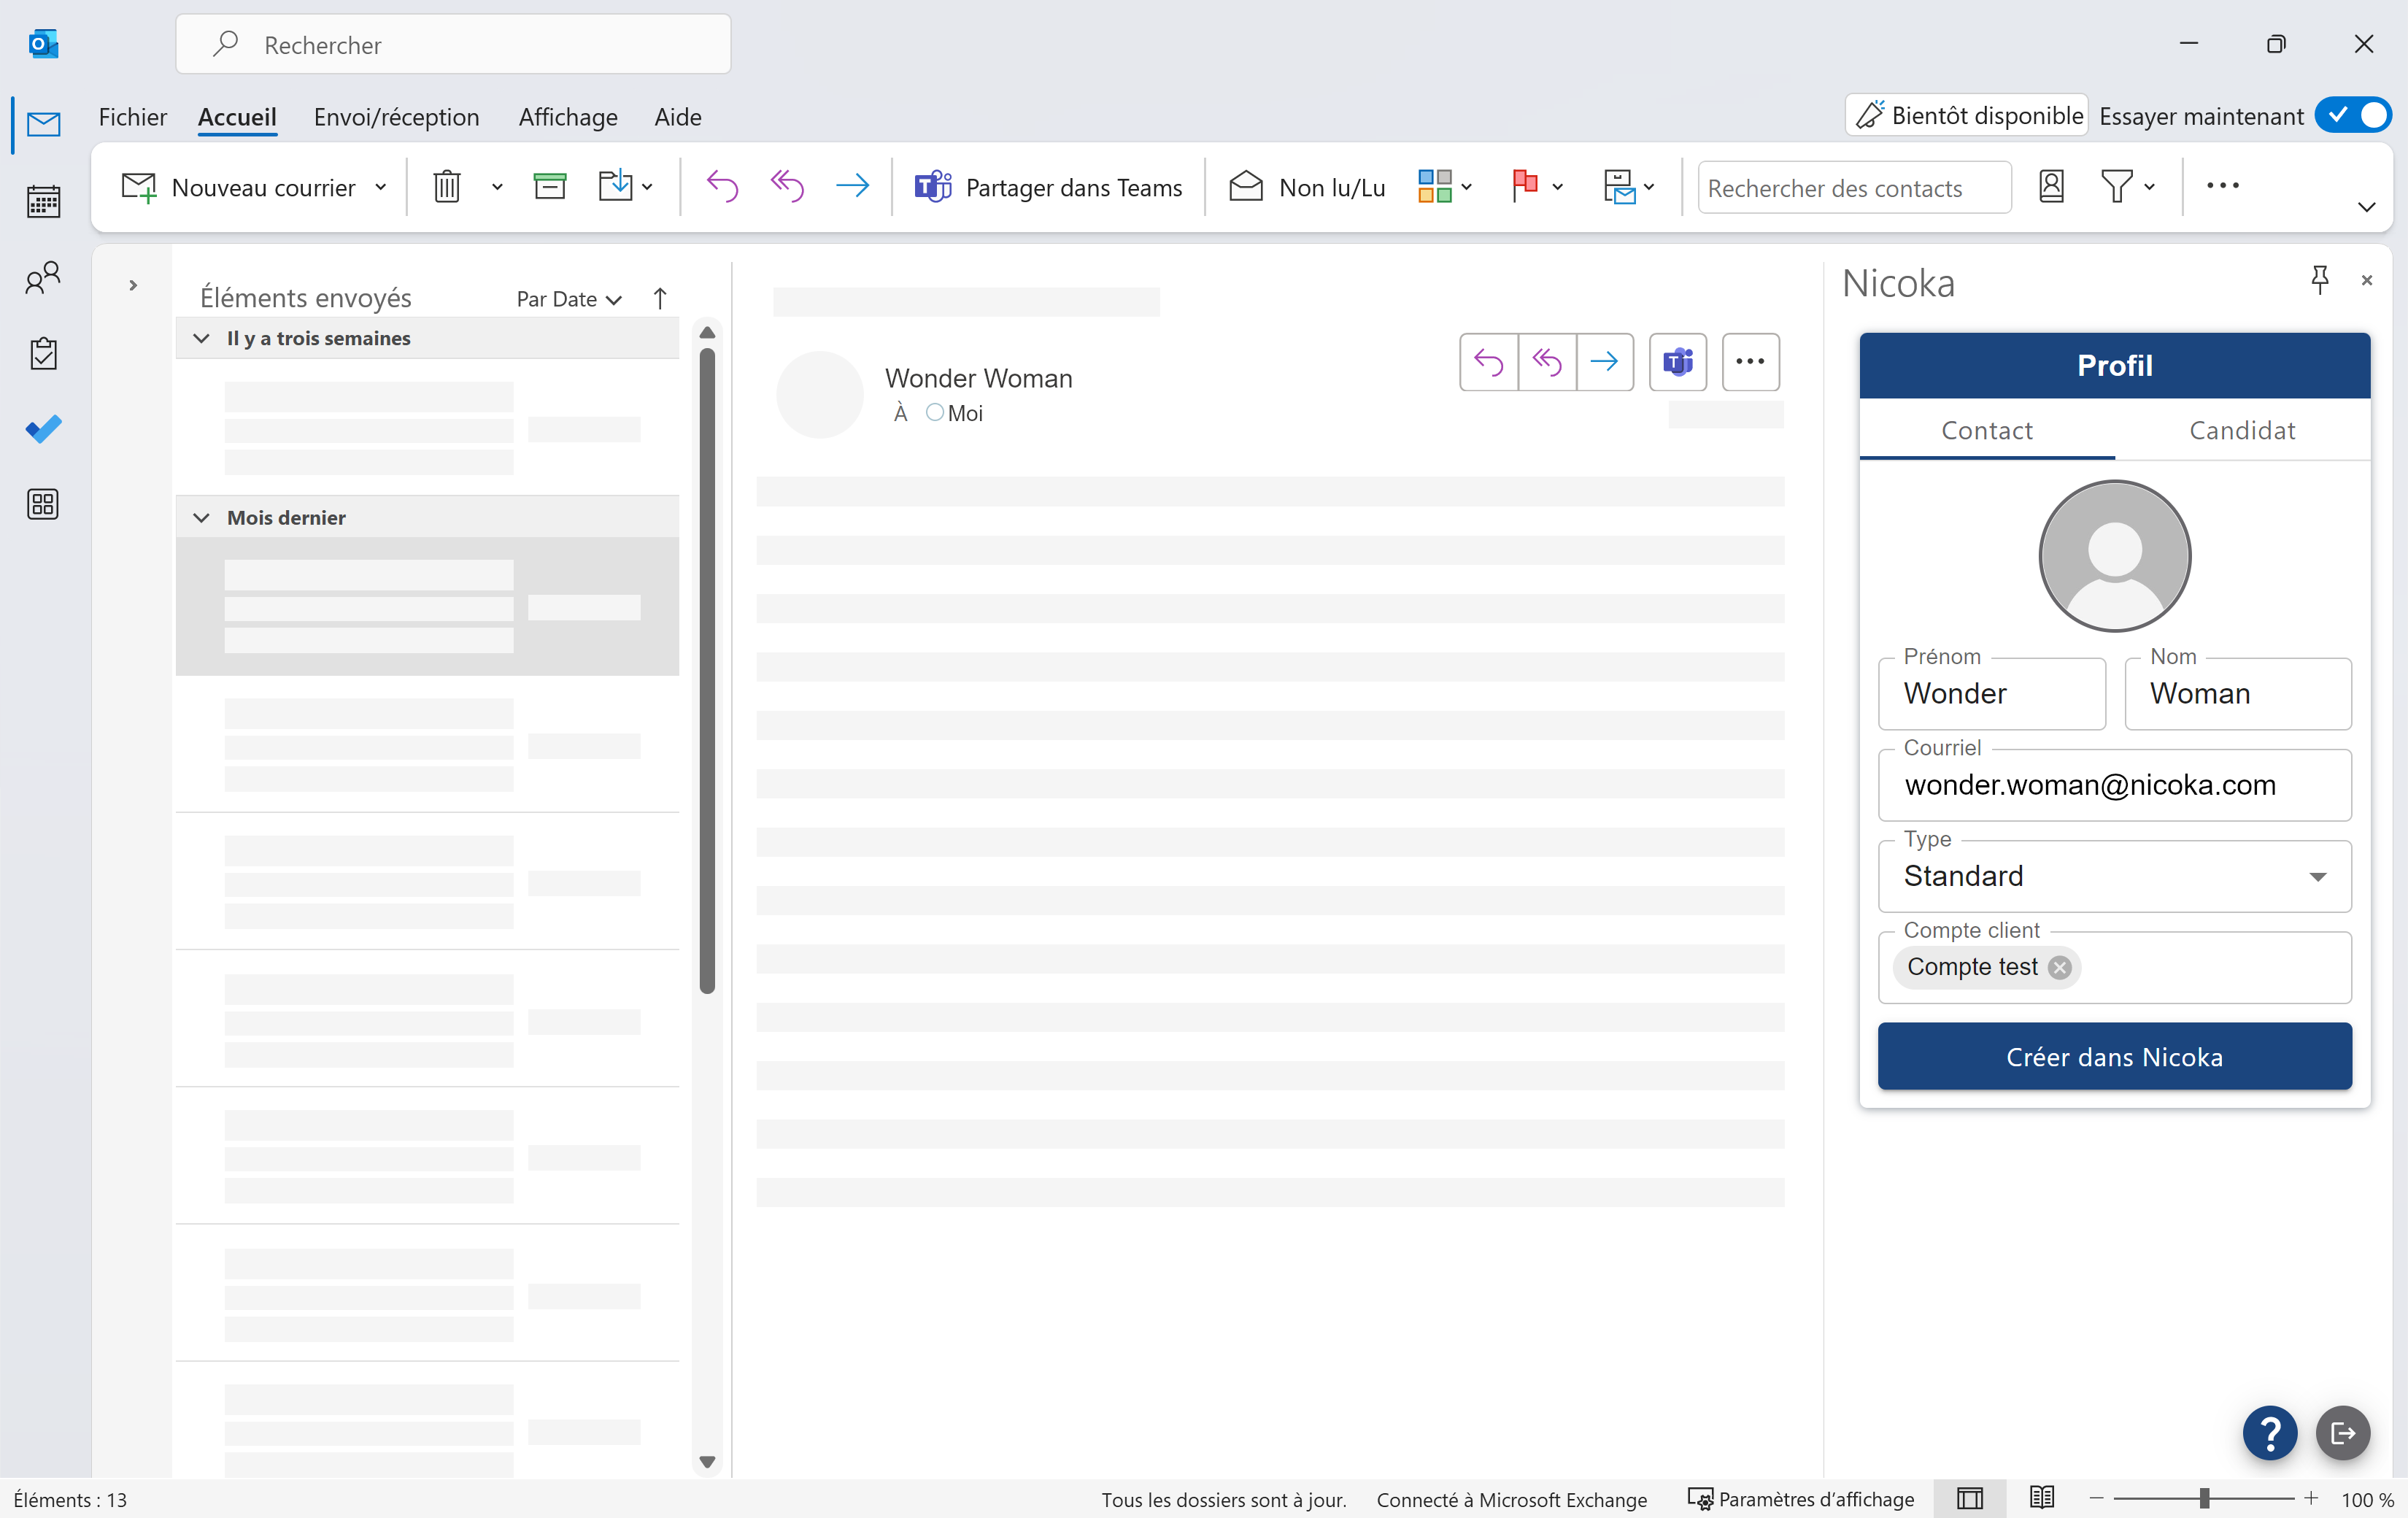The height and width of the screenshot is (1518, 2408).
Task: Open the Accueil ribbon tab
Action: coord(237,117)
